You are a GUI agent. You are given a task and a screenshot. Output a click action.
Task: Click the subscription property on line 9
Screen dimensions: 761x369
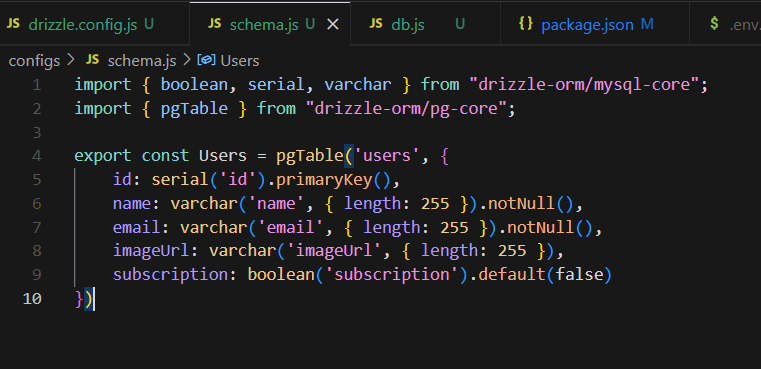point(170,275)
